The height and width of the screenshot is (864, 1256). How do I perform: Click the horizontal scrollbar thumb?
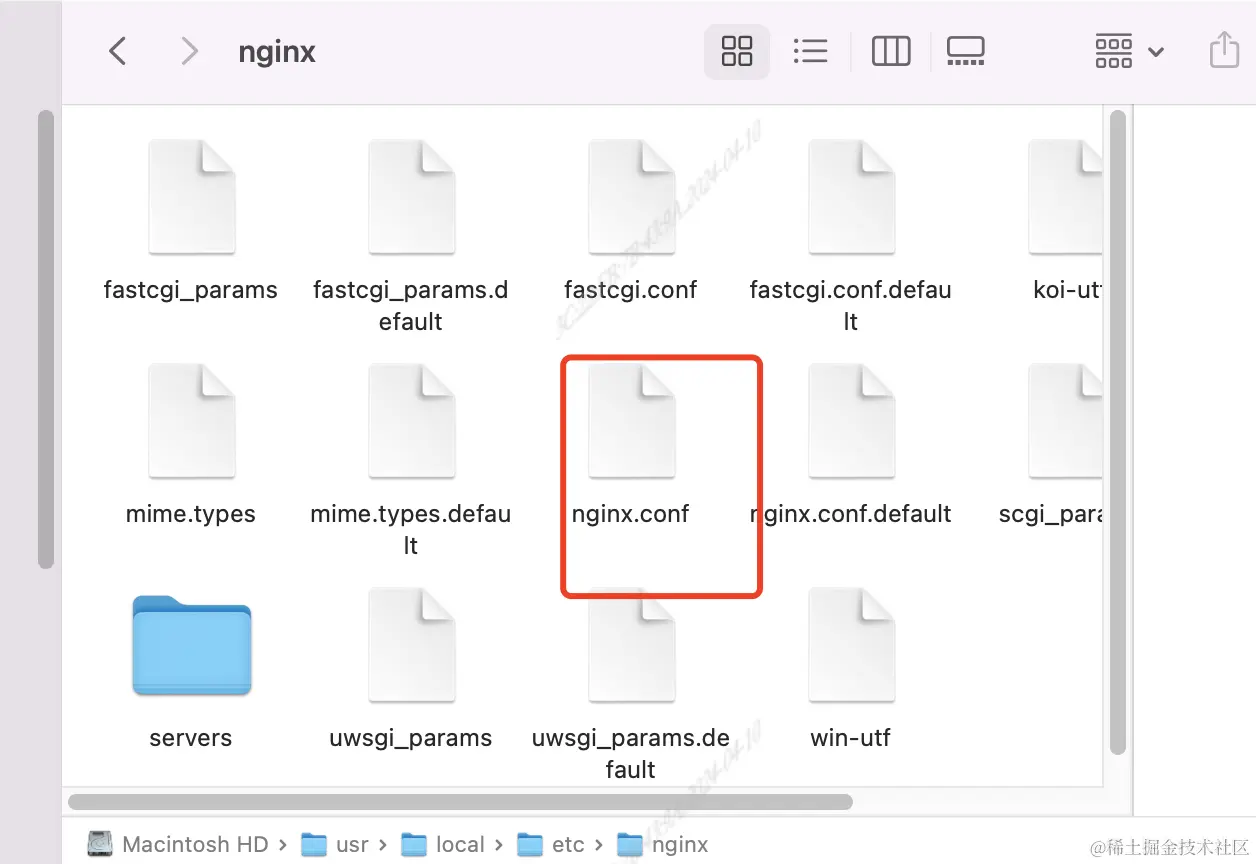460,802
